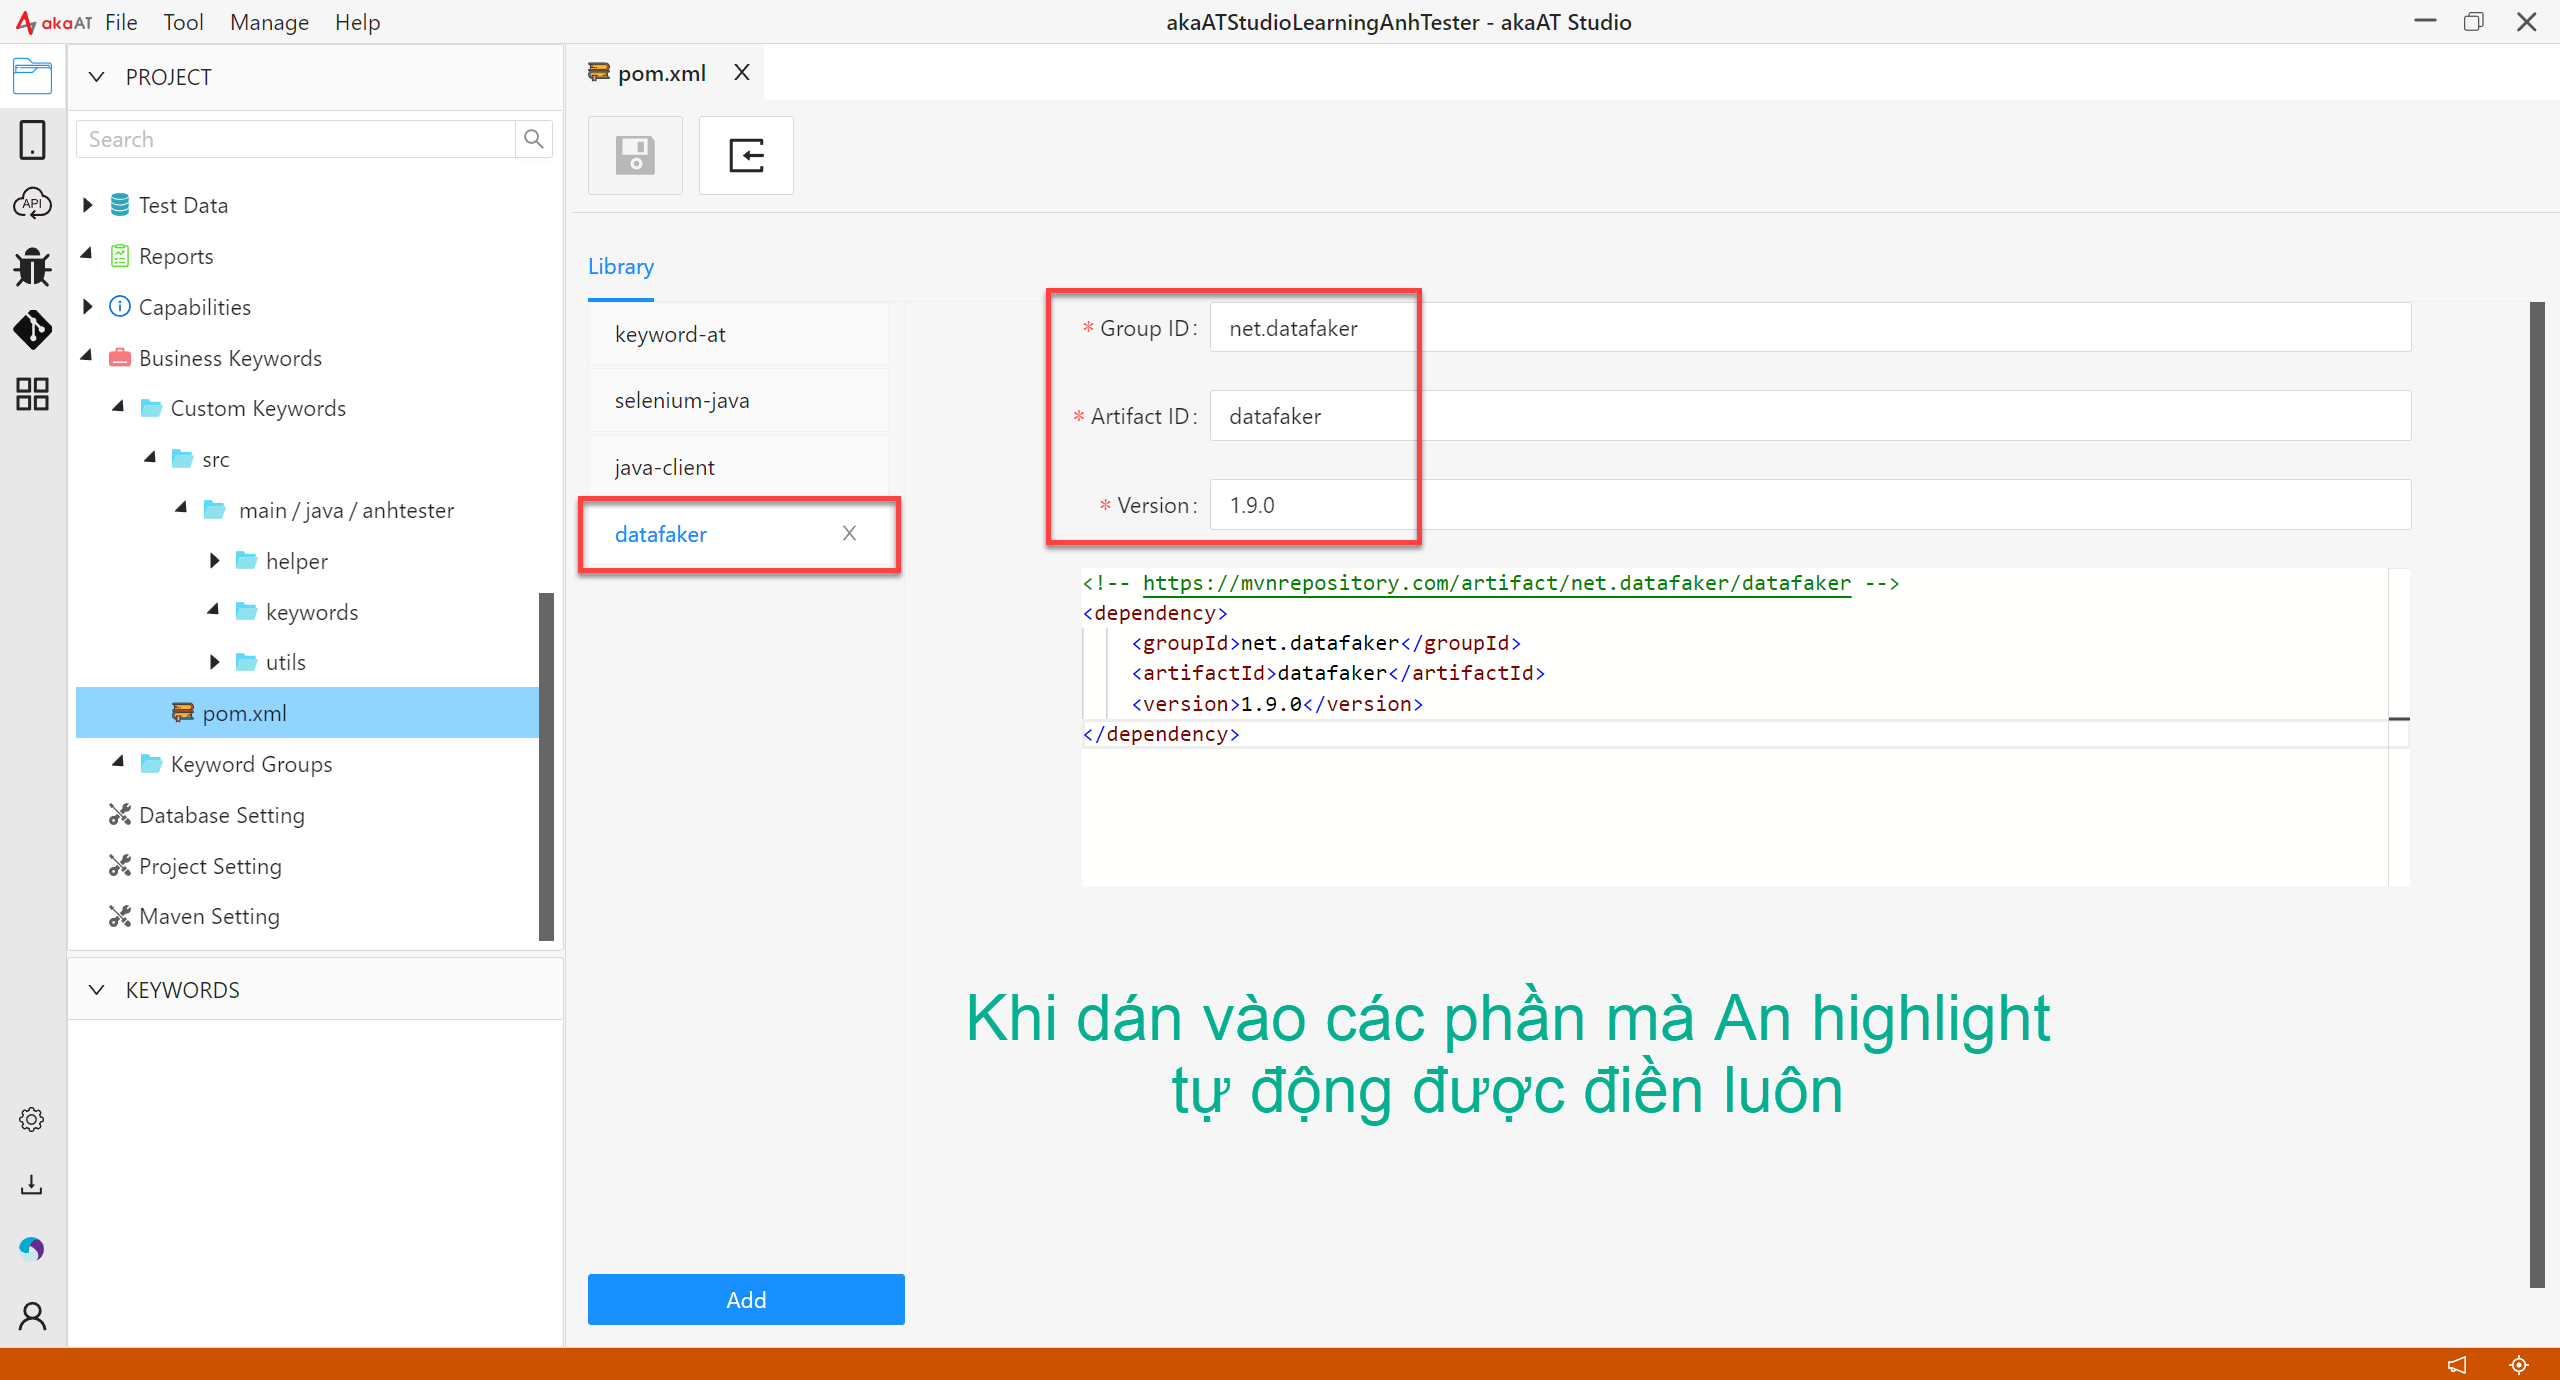Screen dimensions: 2560x1380
Task: Collapse the Keyword Groups folder arrow
Action: [x=119, y=762]
